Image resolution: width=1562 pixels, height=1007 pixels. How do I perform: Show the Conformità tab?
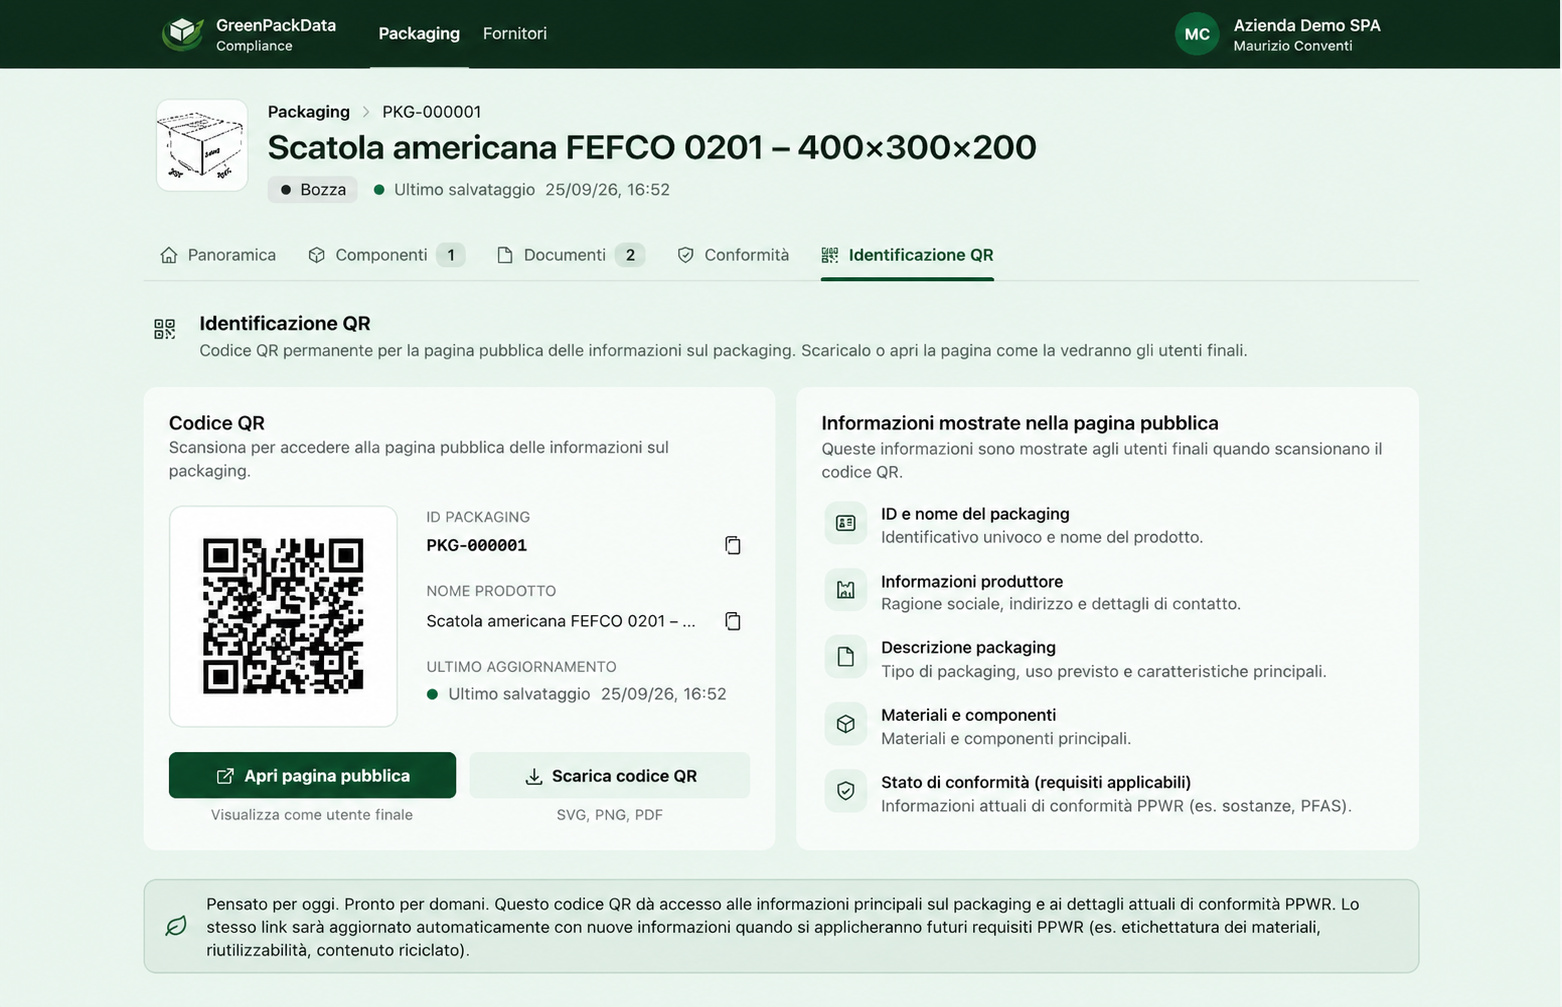(733, 255)
